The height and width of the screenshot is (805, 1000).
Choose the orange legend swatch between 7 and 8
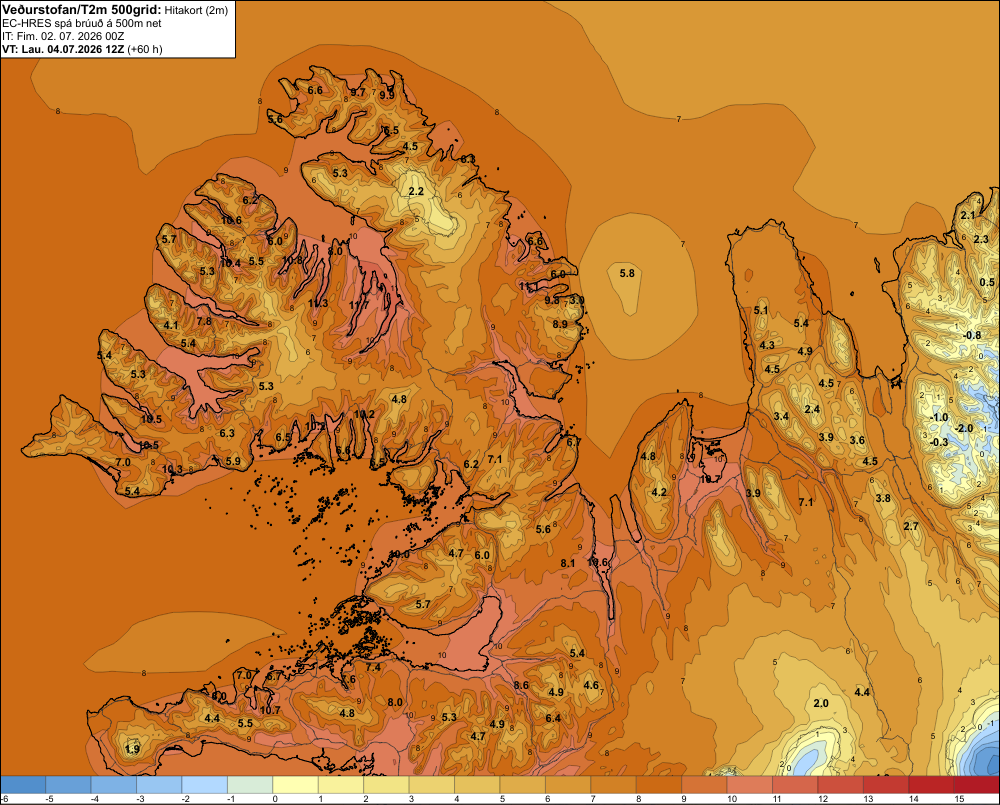point(613,785)
